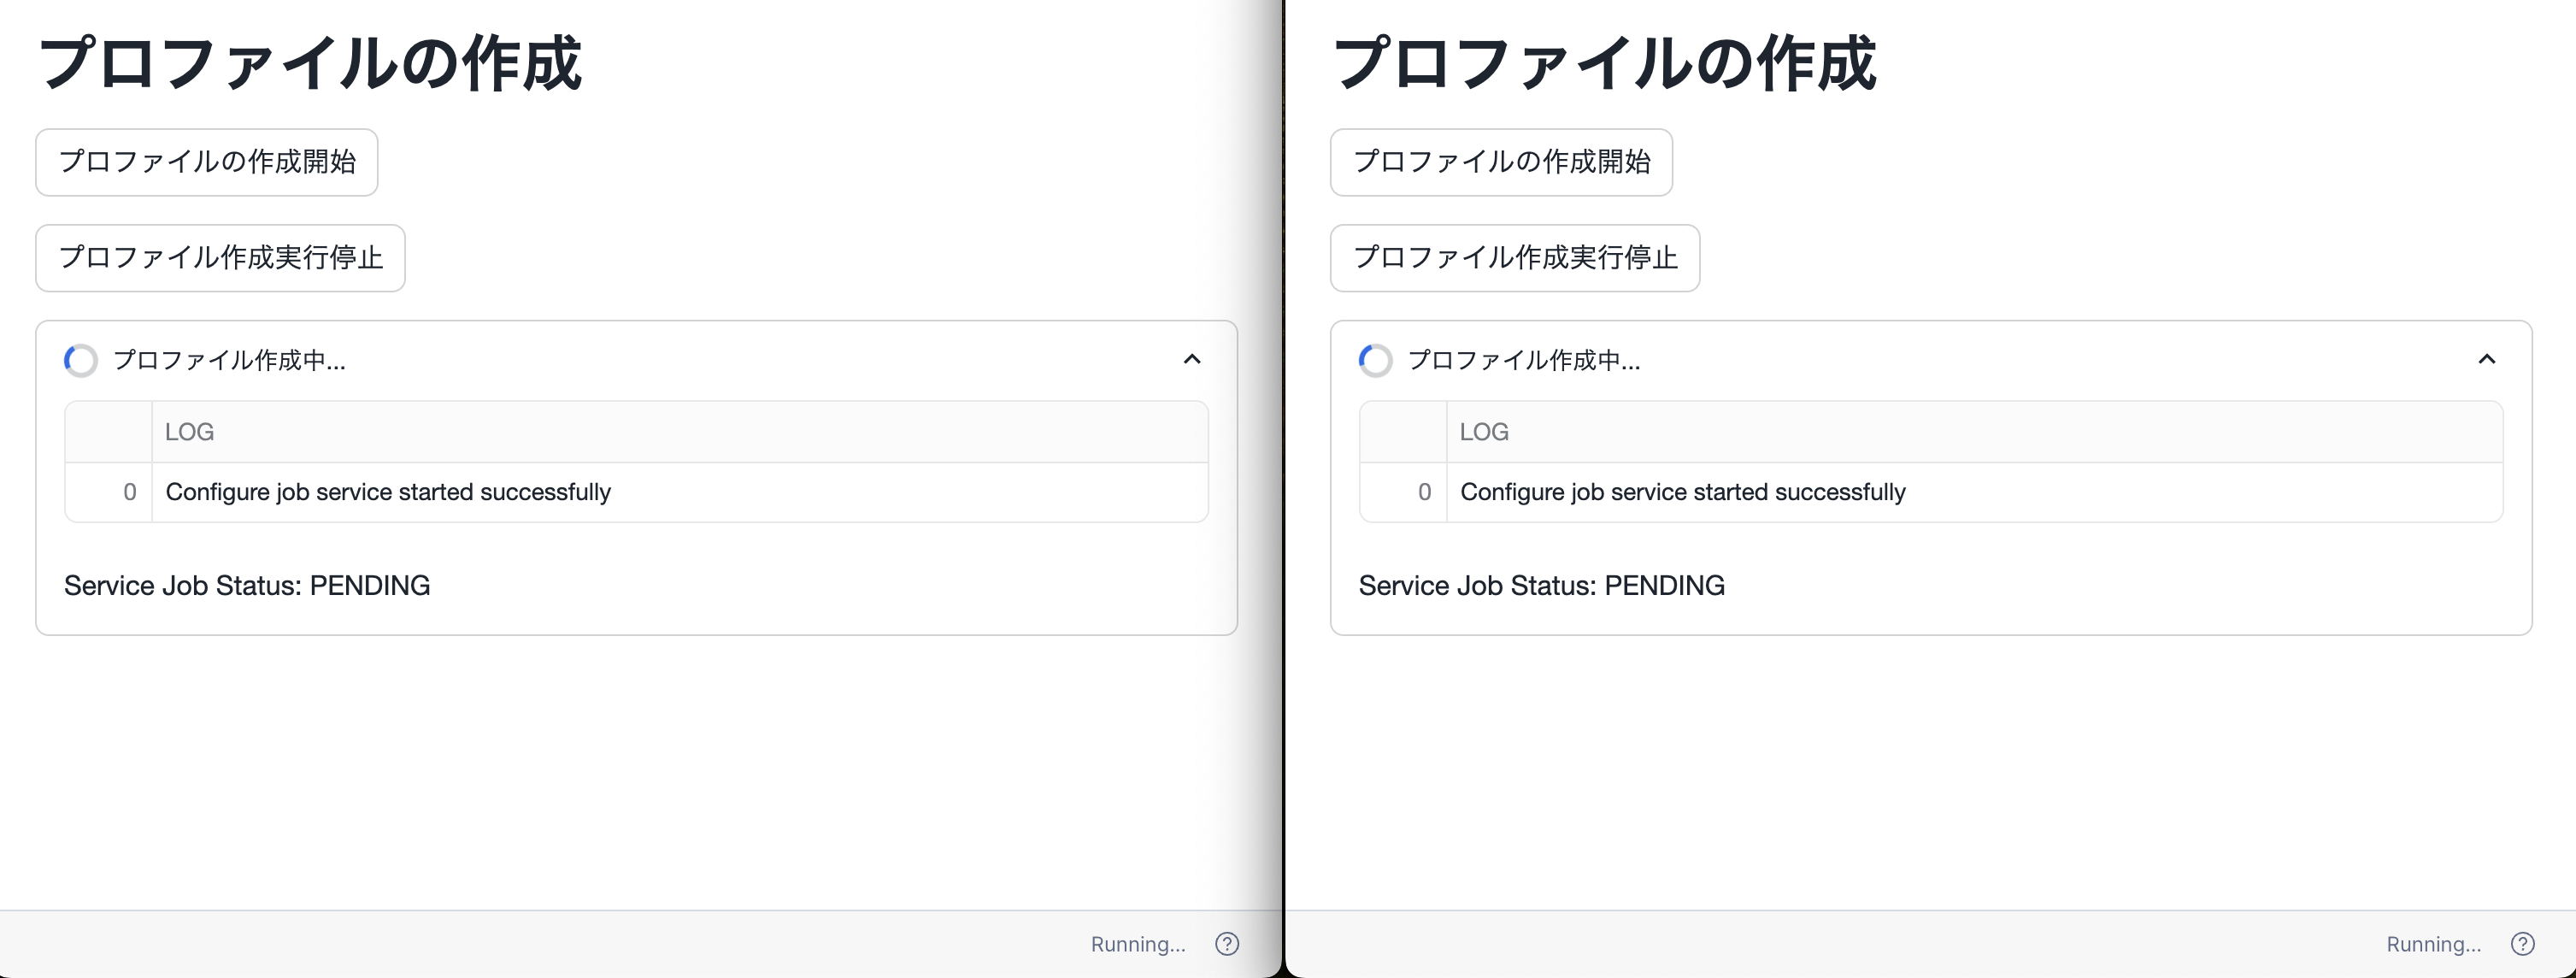This screenshot has width=2576, height=978.
Task: Collapse left プロファイル作成中 panel with chevron
Action: 1192,359
